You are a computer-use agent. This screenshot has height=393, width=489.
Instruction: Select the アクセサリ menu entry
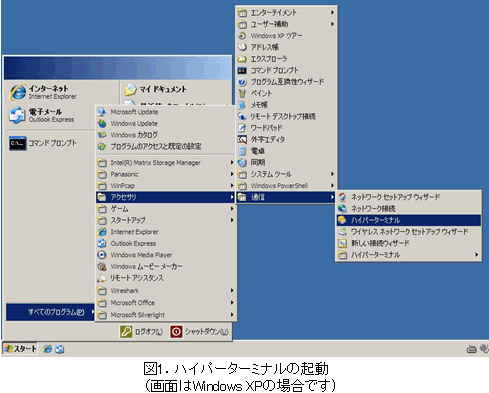(166, 197)
